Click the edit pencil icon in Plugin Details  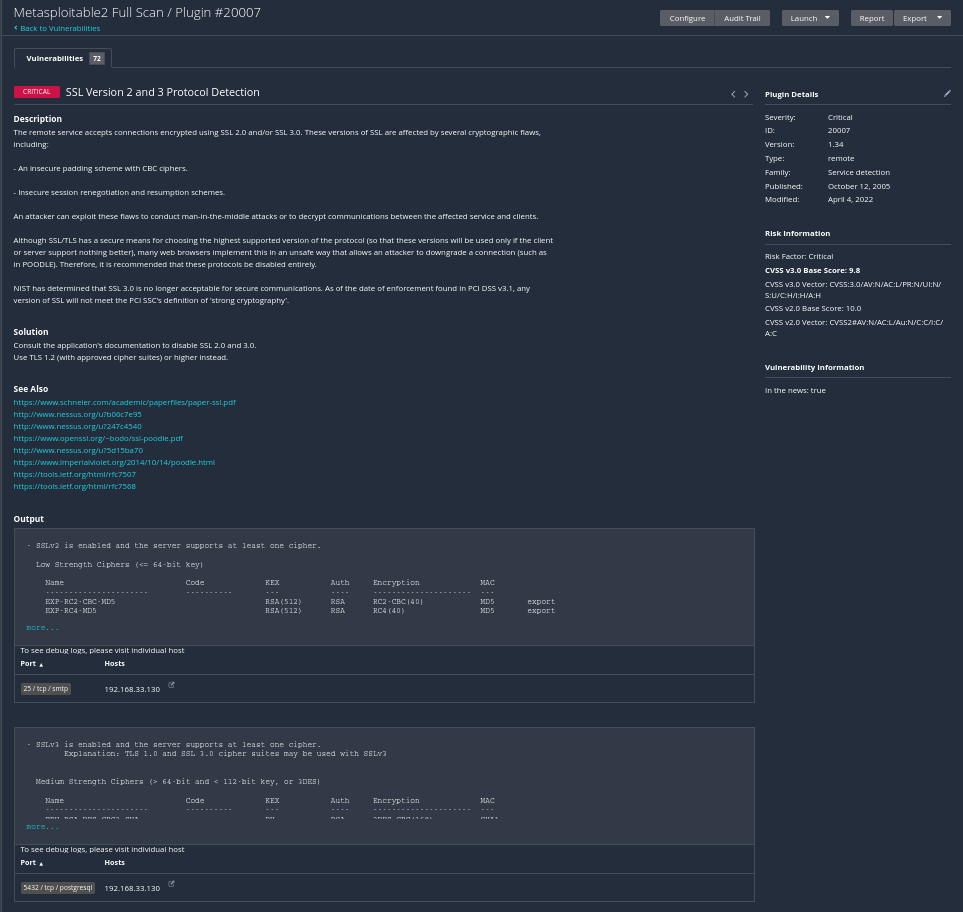pos(947,93)
